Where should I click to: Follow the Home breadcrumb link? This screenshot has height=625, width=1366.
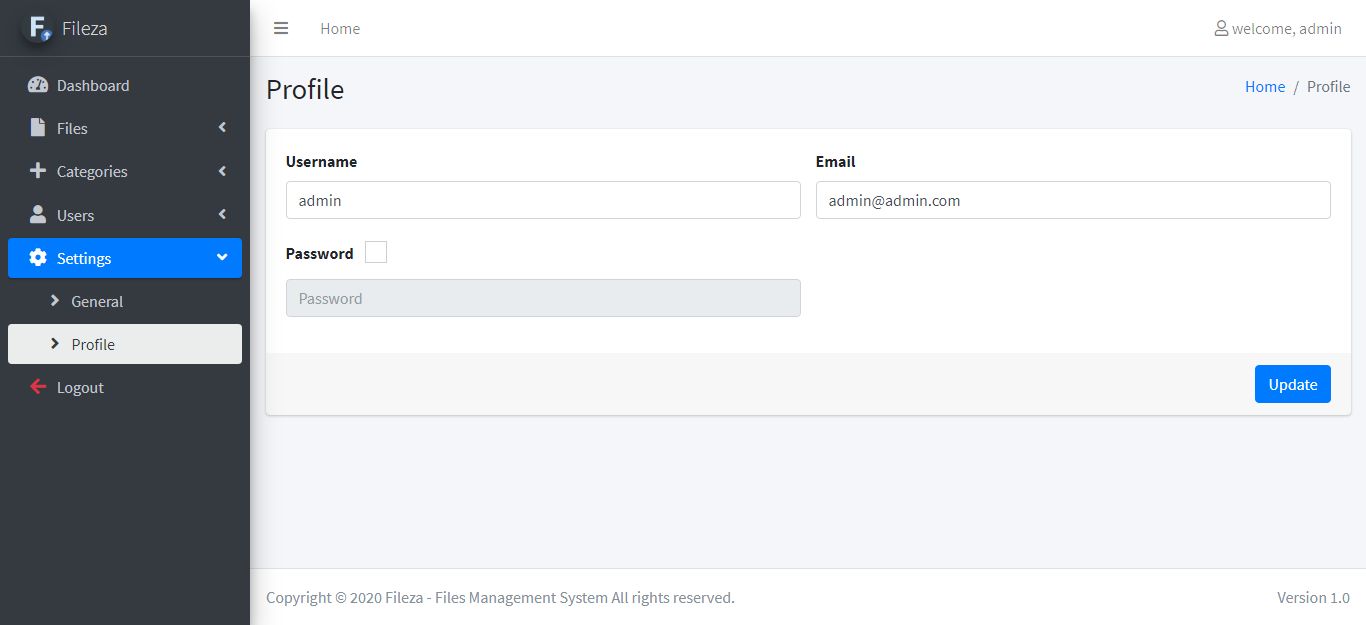1264,87
